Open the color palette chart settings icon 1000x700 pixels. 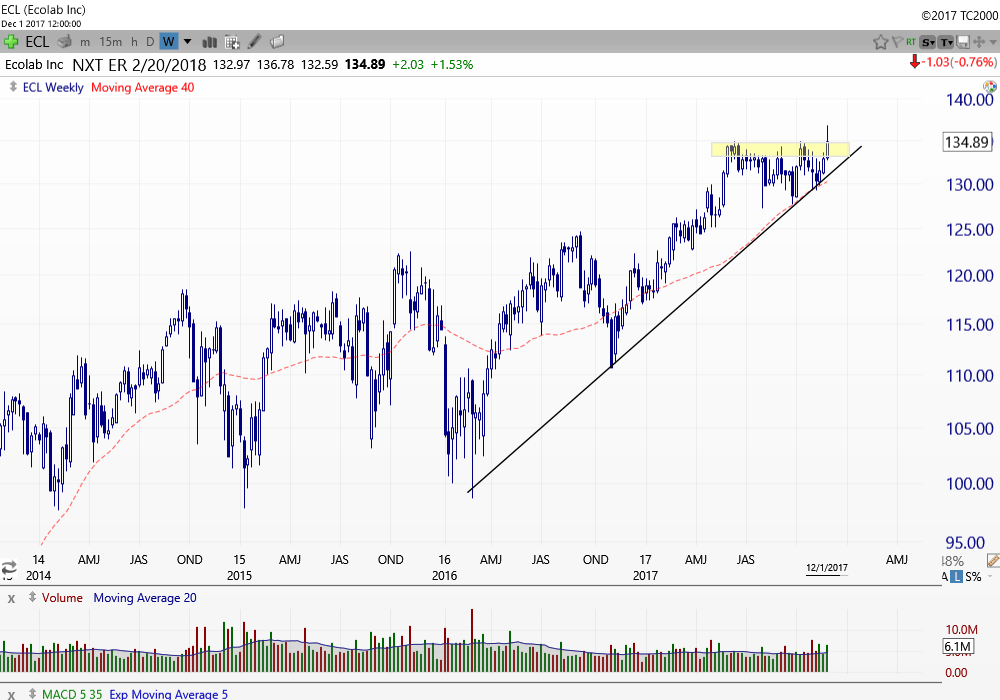pyautogui.click(x=989, y=87)
